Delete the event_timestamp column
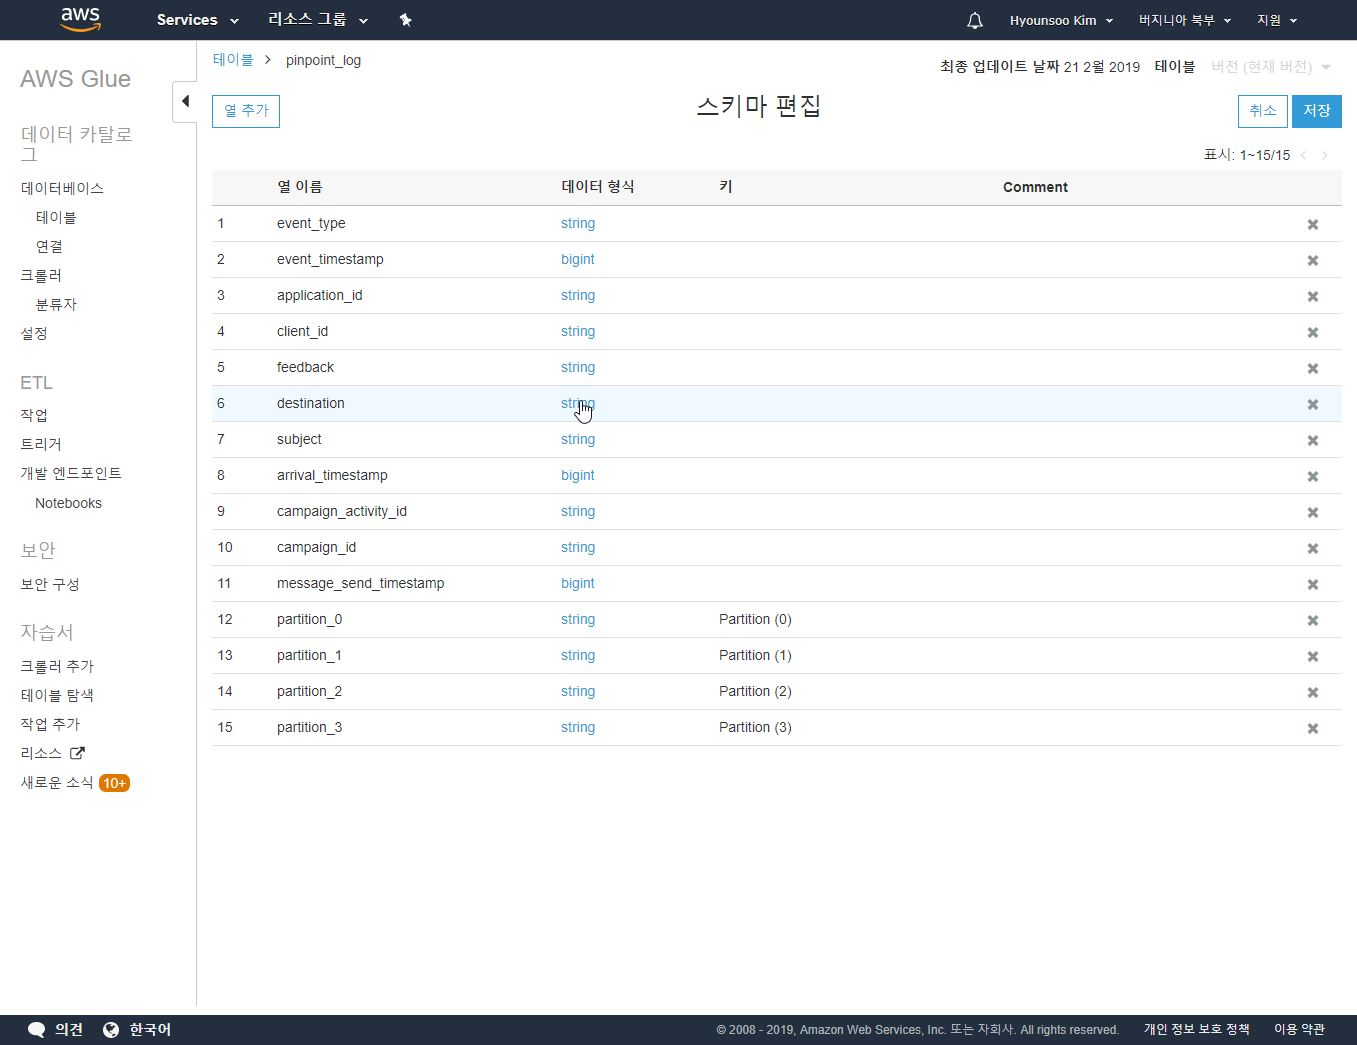Viewport: 1357px width, 1045px height. point(1313,260)
